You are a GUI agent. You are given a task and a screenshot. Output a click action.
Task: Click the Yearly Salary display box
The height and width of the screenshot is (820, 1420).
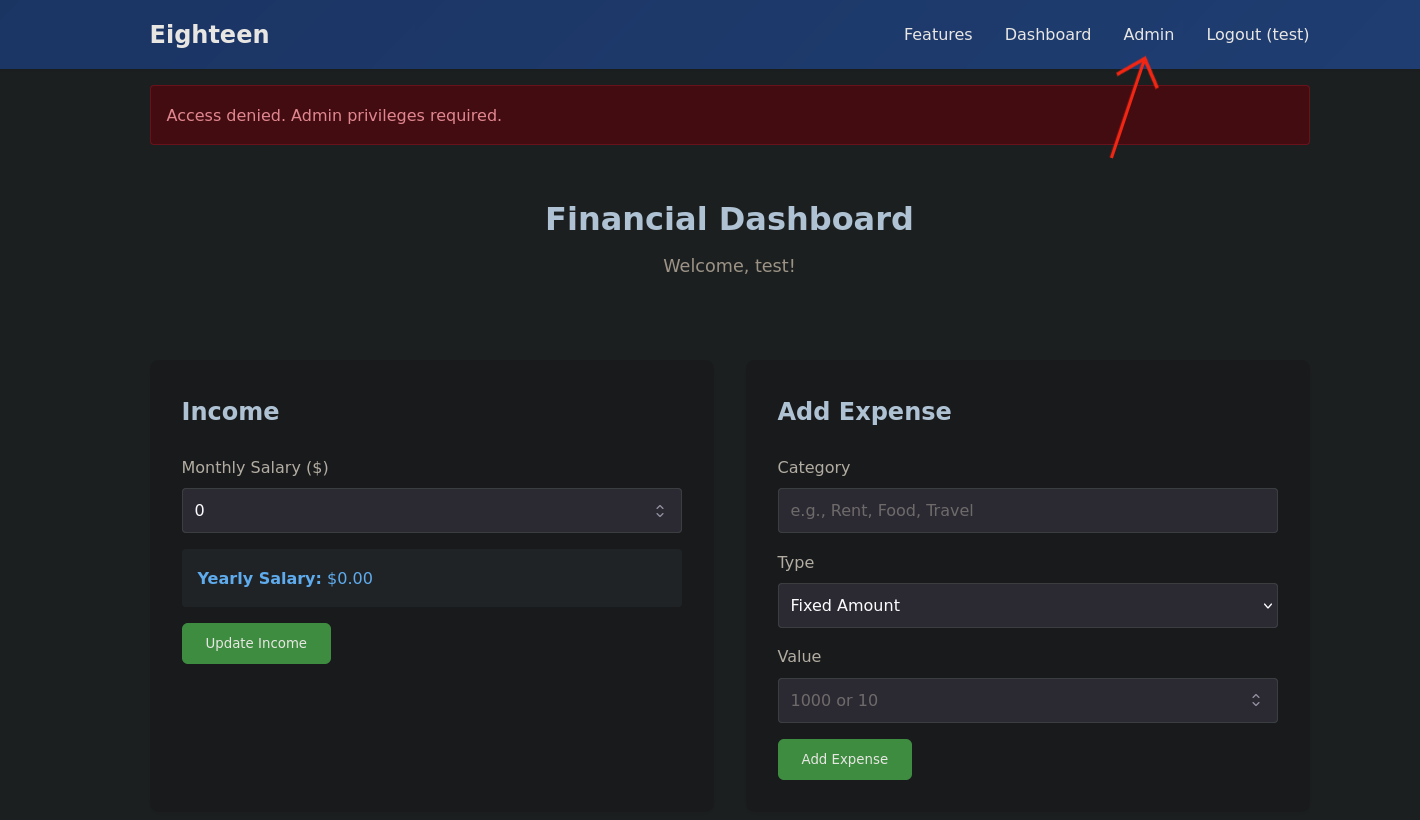431,578
